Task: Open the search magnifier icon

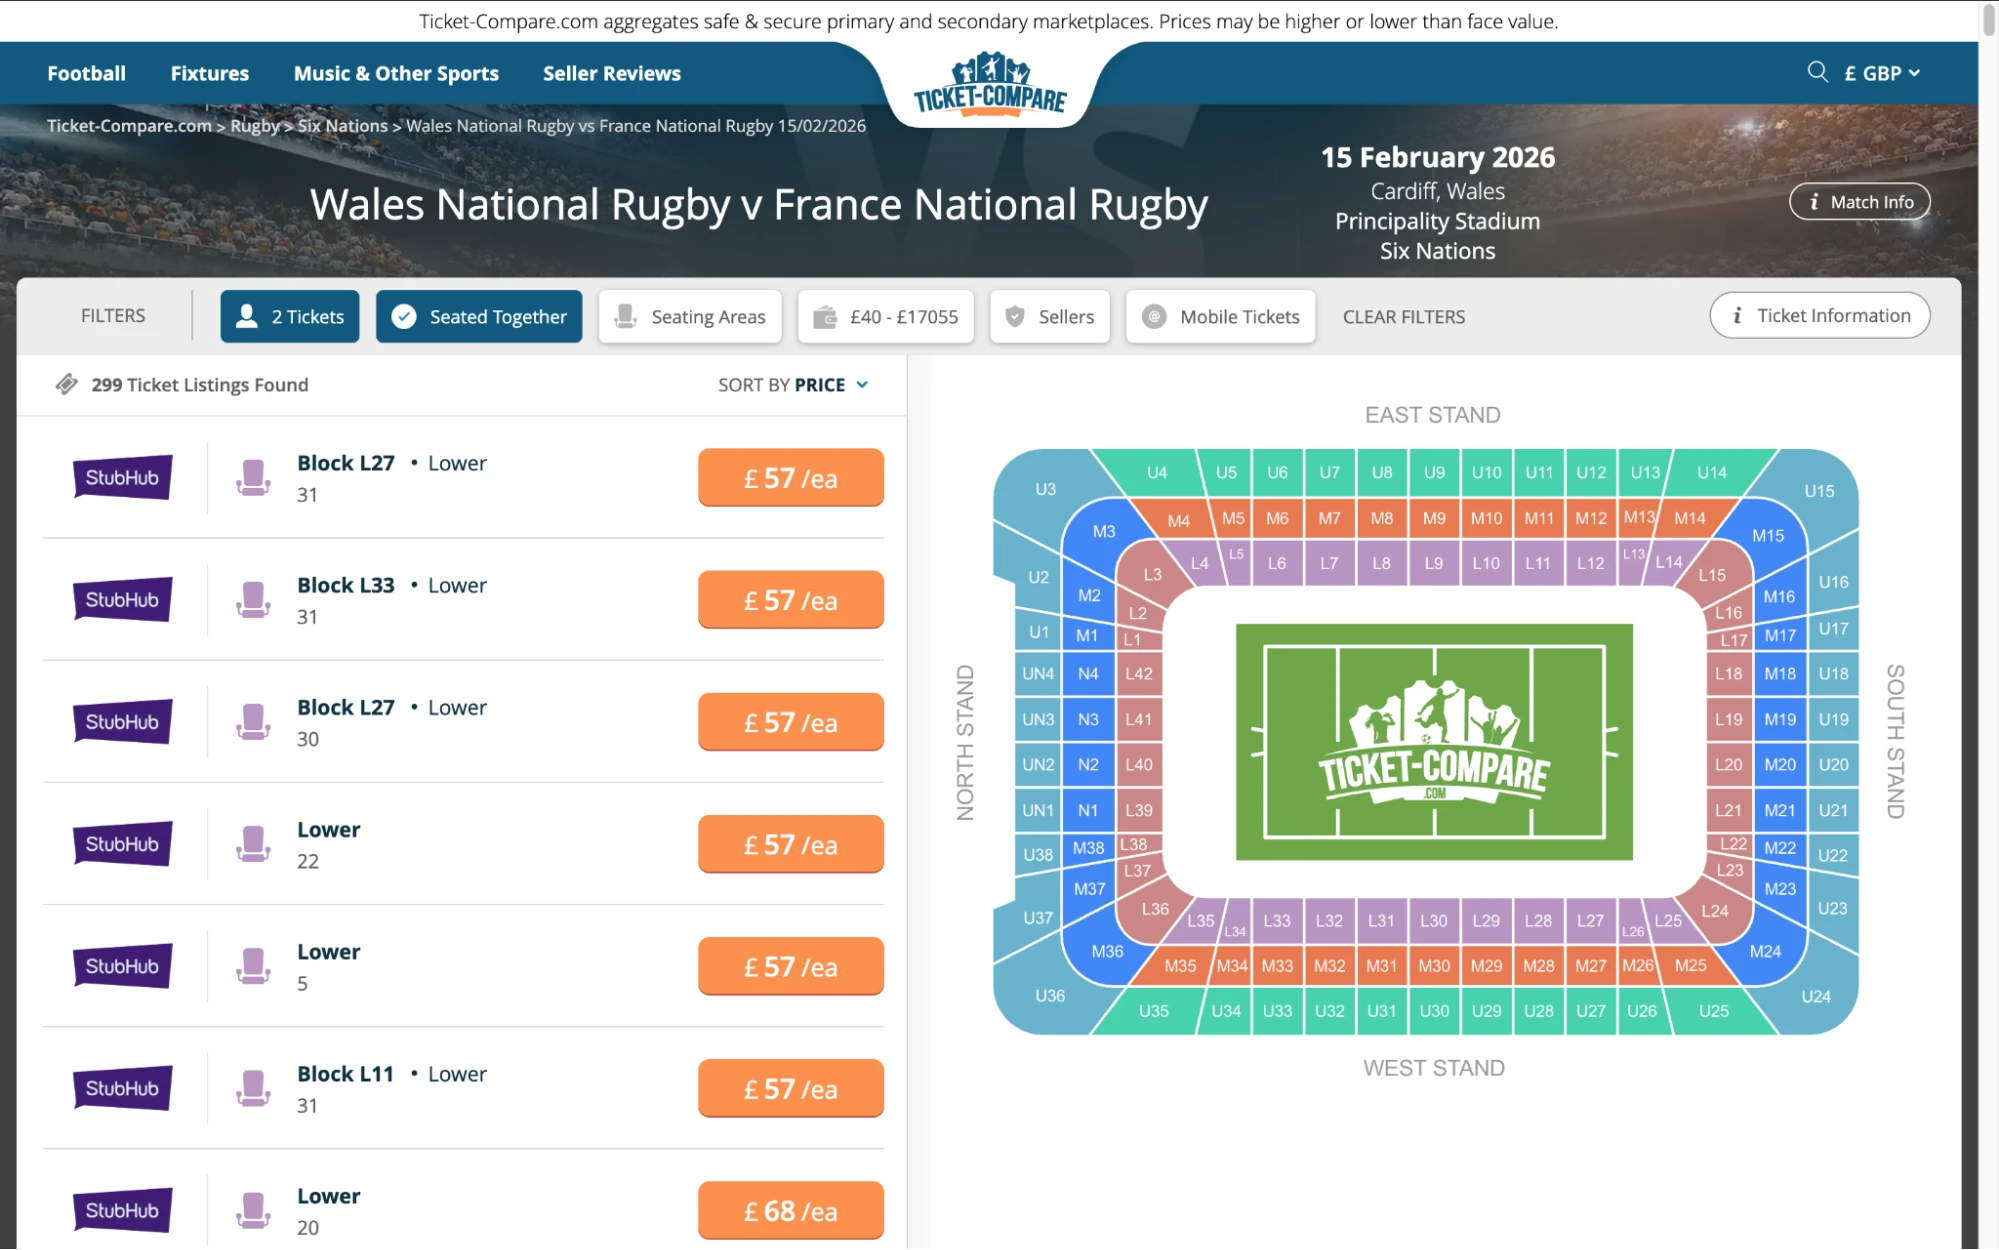Action: coord(1816,73)
